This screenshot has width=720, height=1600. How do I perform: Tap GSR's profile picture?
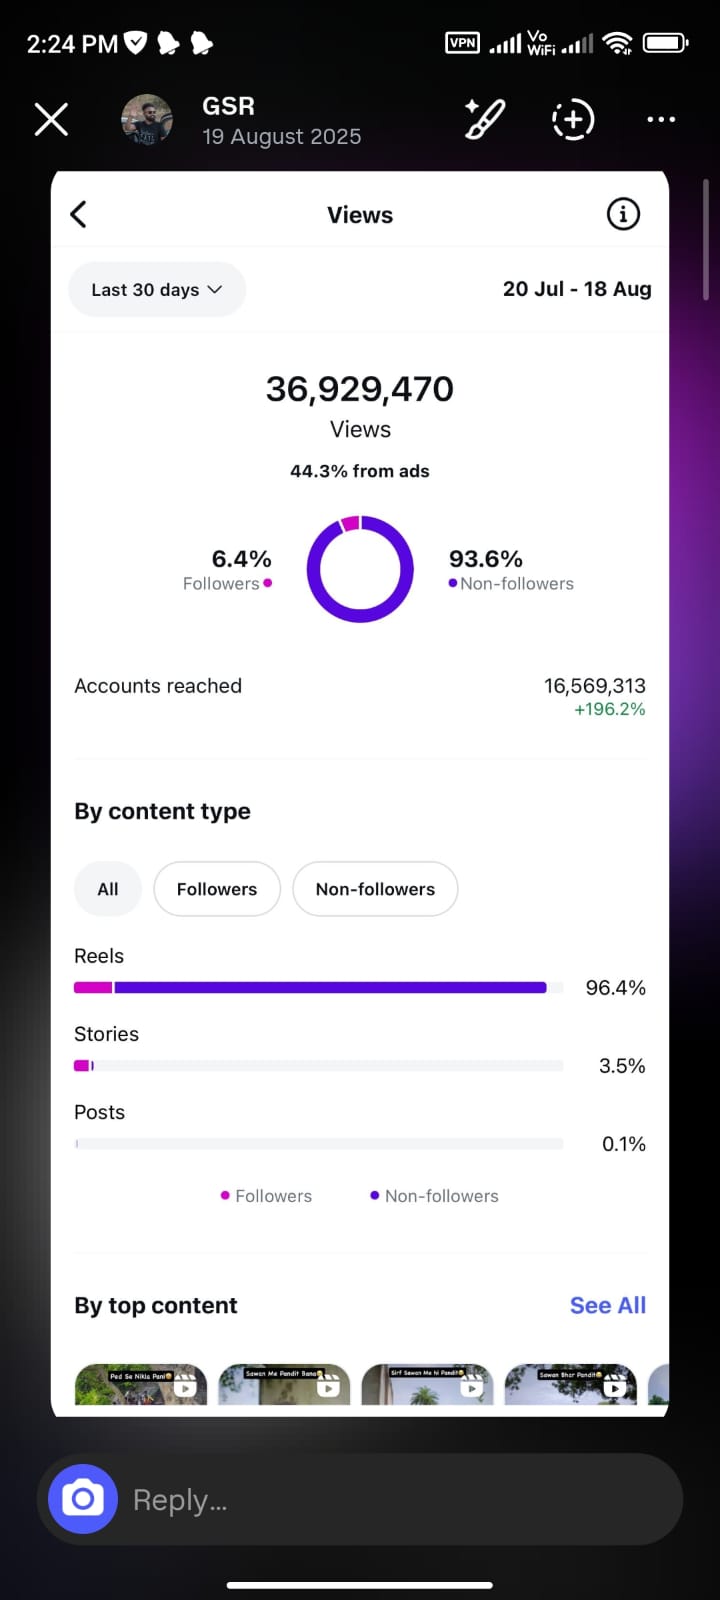146,119
